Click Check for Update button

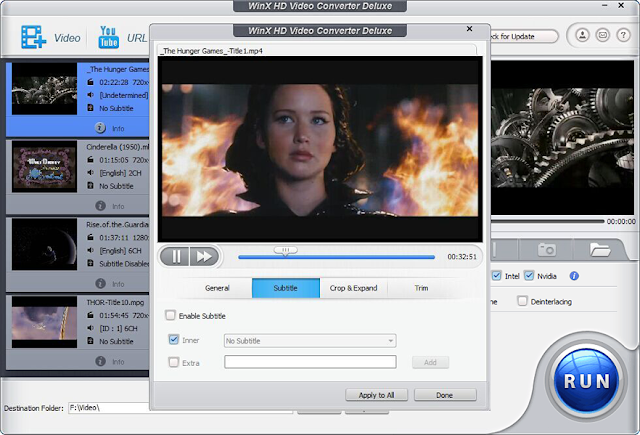click(523, 36)
